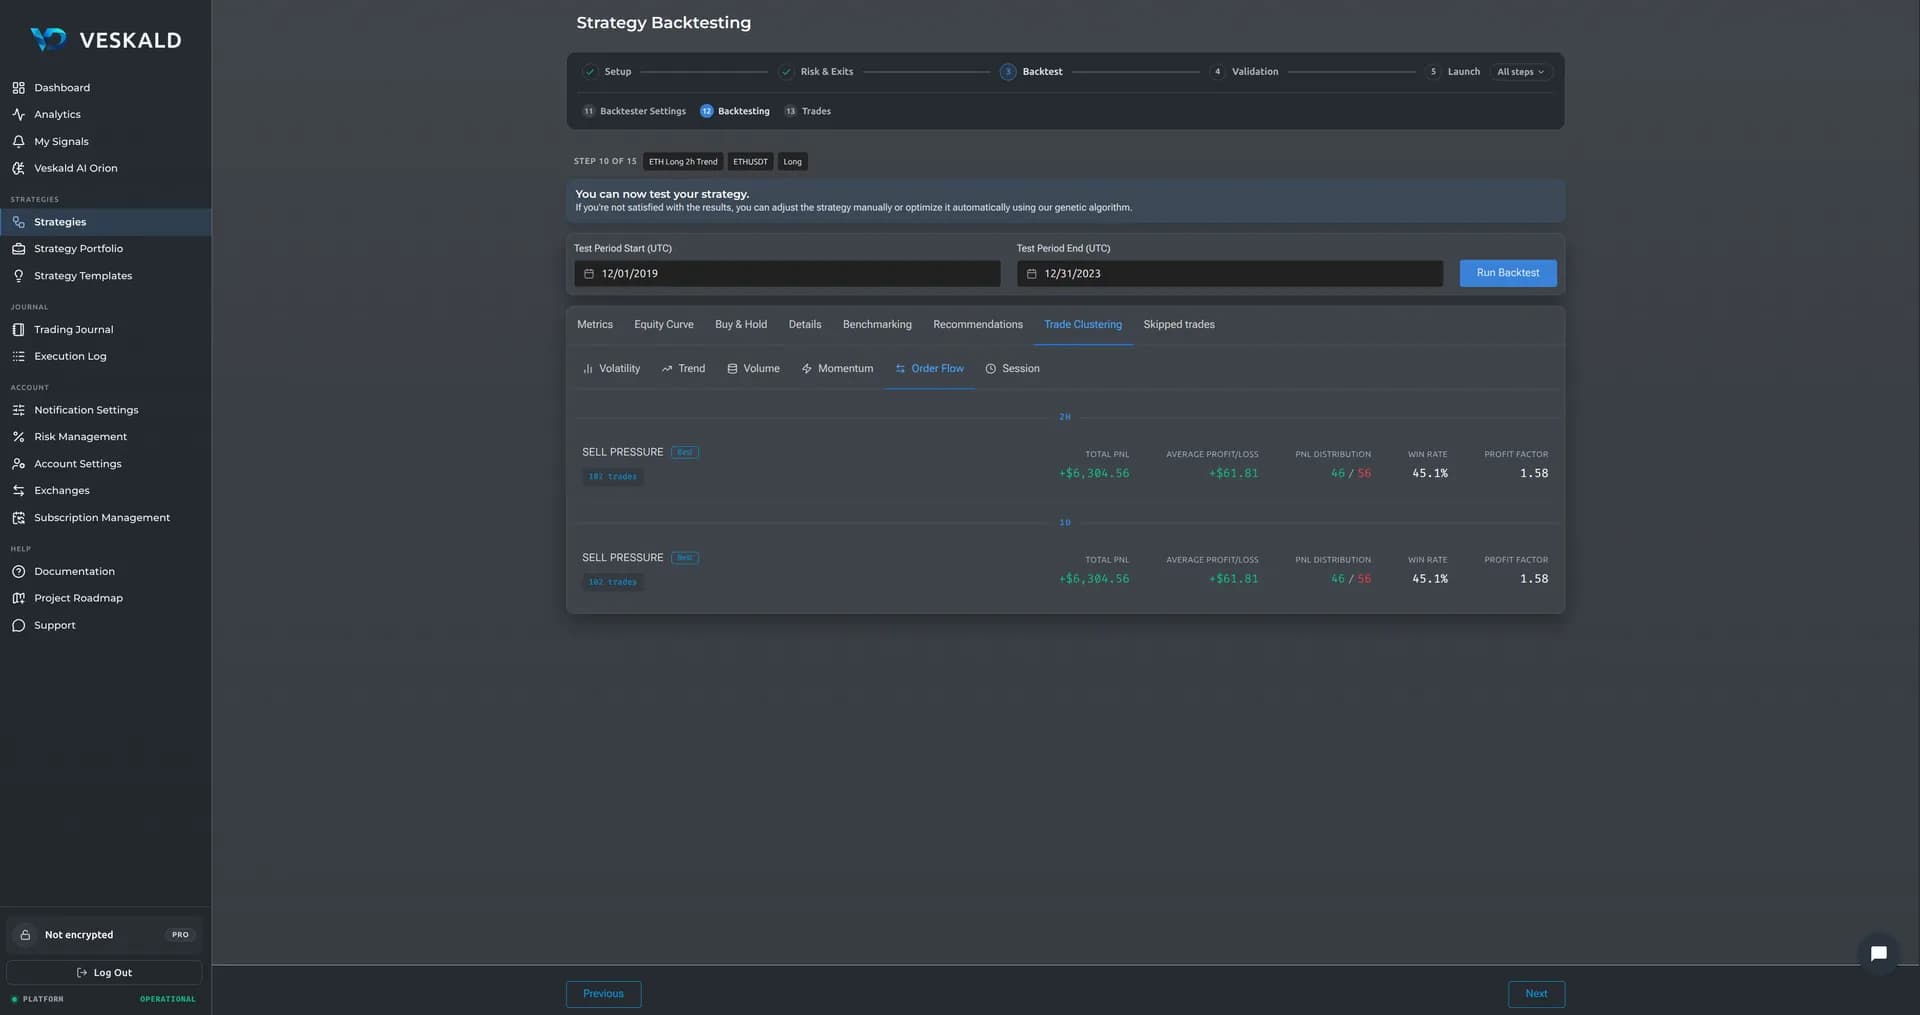Open the Details tab

coord(805,325)
